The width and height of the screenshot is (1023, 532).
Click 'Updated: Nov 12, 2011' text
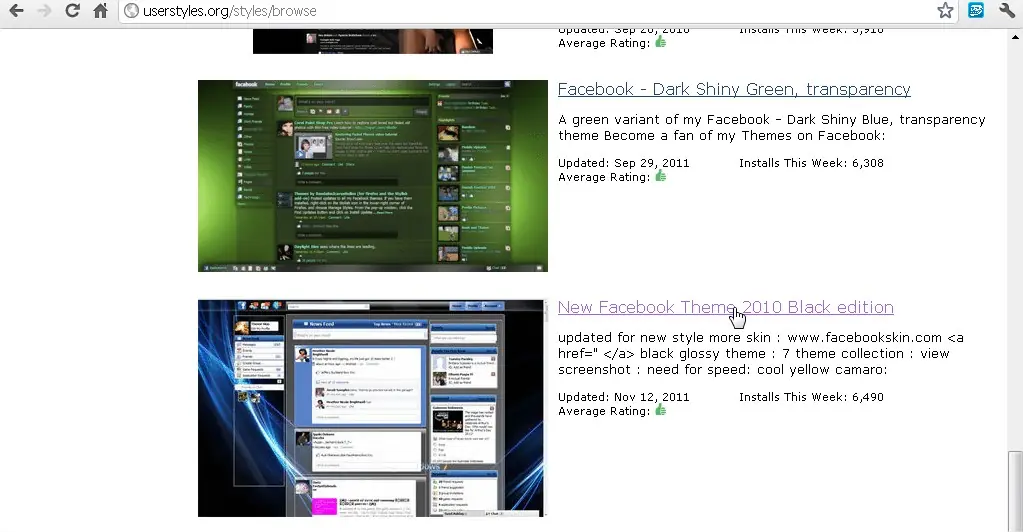point(624,397)
